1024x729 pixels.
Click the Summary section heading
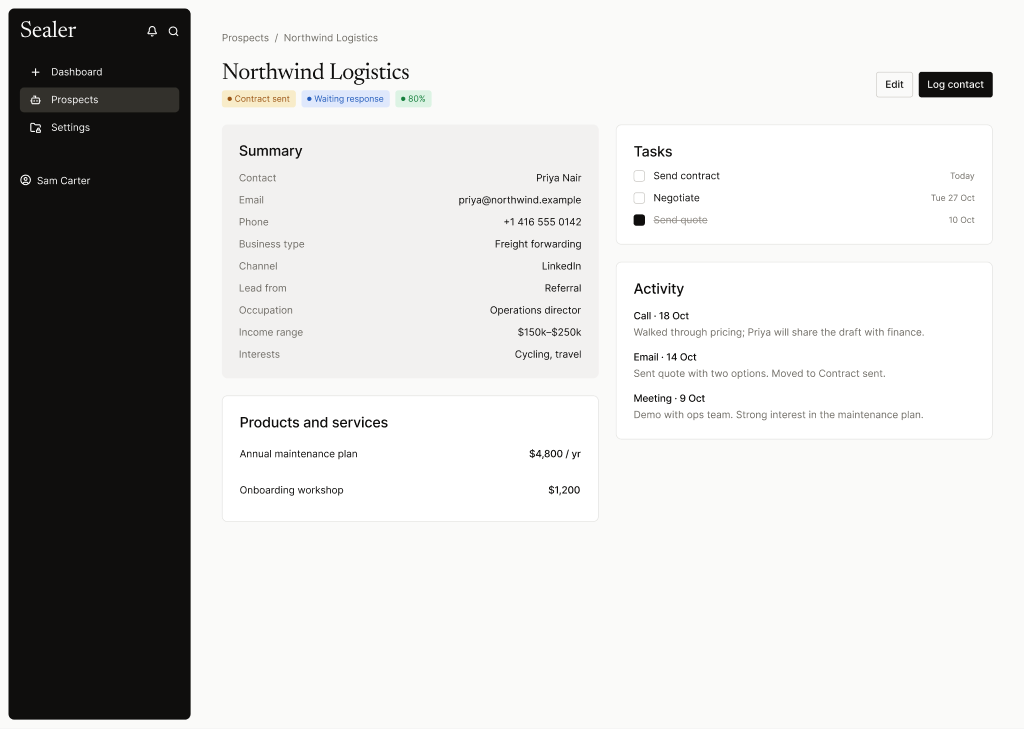270,151
